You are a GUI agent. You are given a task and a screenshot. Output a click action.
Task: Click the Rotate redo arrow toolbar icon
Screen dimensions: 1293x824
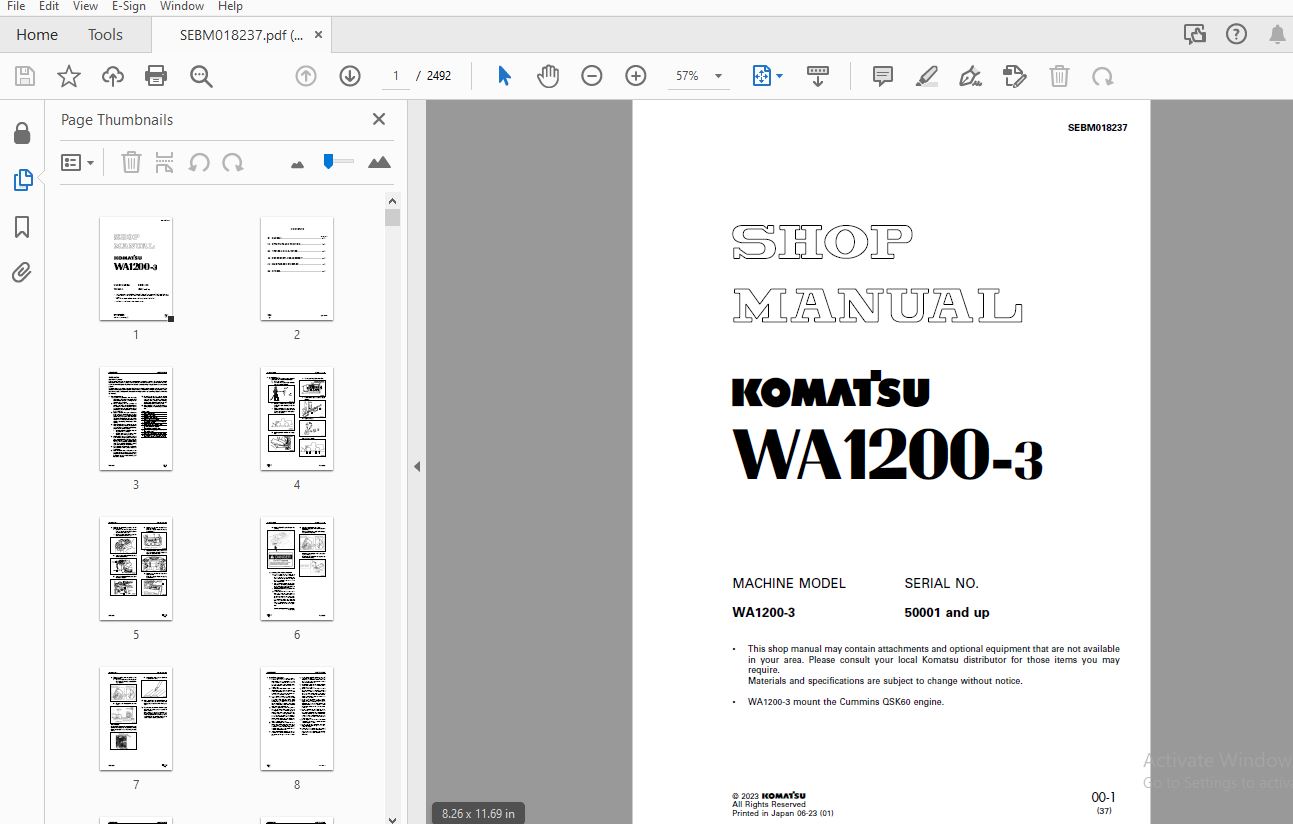click(x=1102, y=76)
